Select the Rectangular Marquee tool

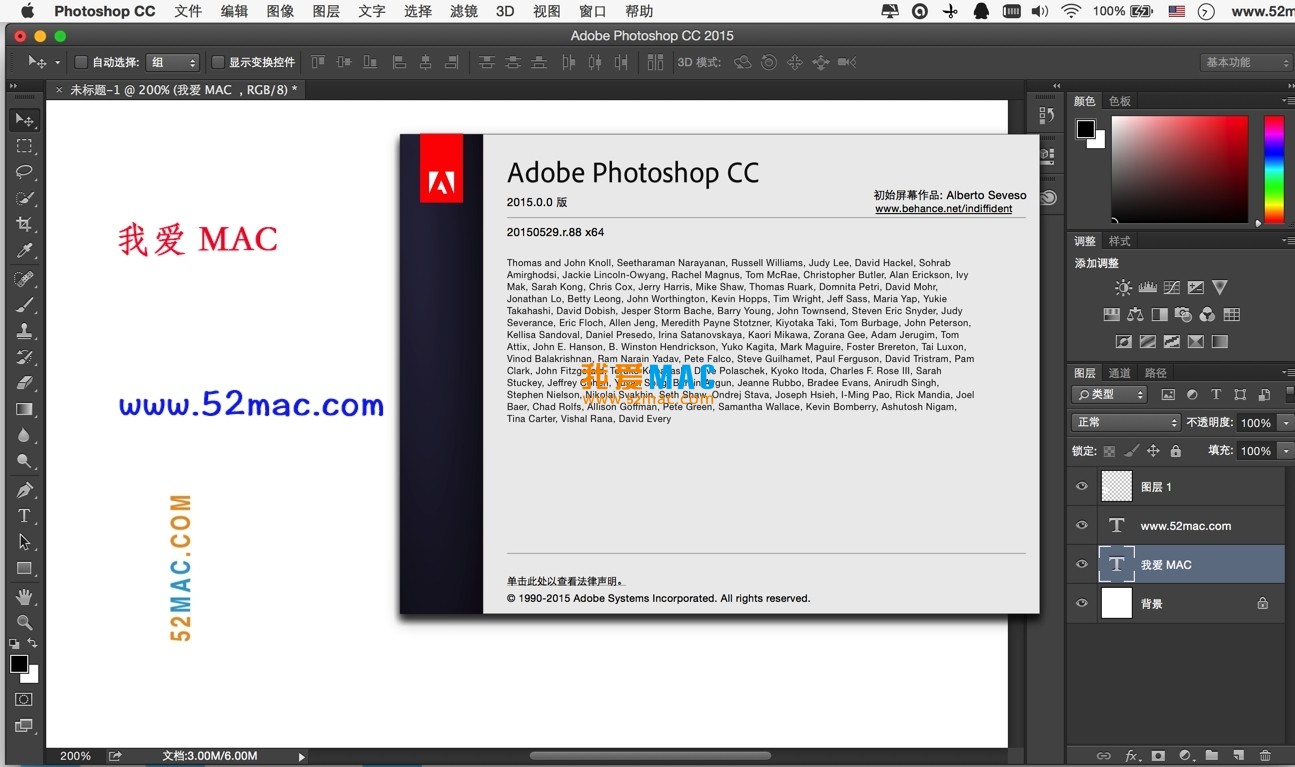(x=24, y=146)
